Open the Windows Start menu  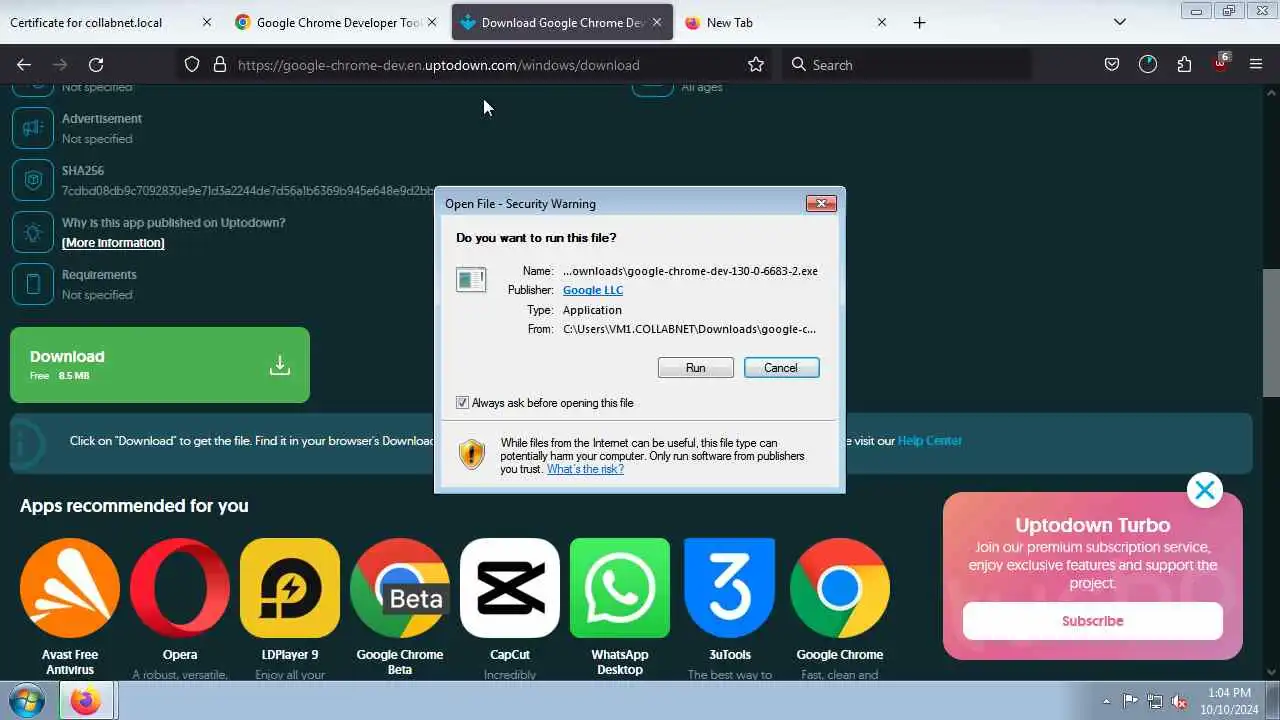coord(27,701)
